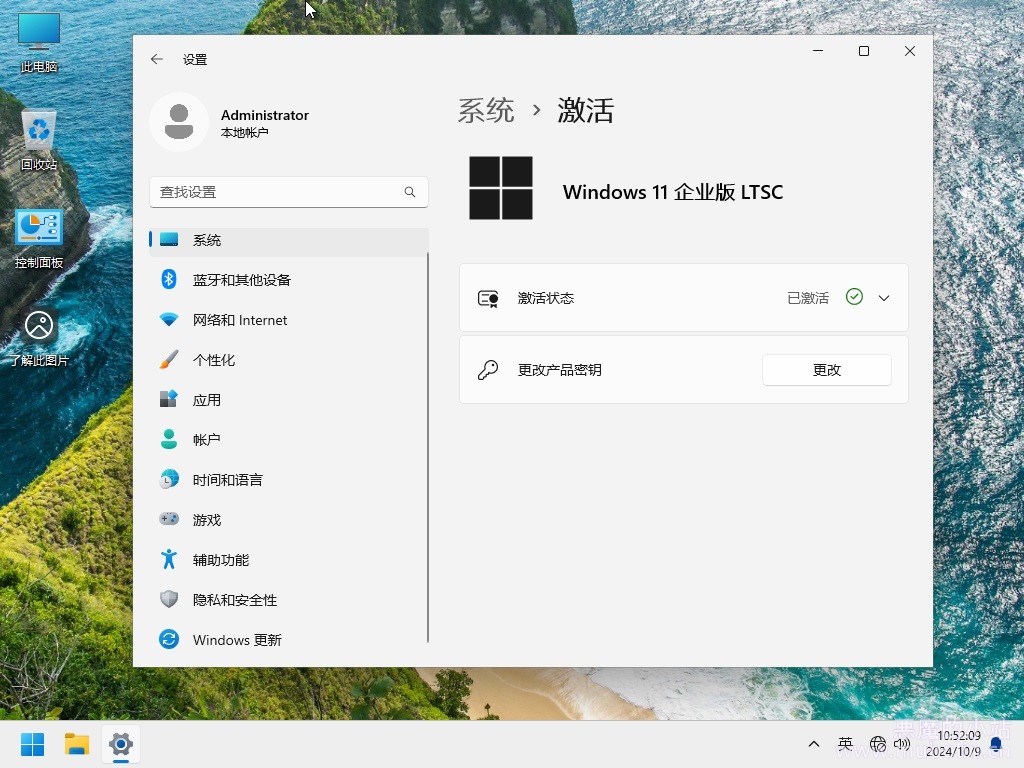This screenshot has height=768, width=1024.
Task: Open the Administrator account avatar
Action: click(x=179, y=122)
